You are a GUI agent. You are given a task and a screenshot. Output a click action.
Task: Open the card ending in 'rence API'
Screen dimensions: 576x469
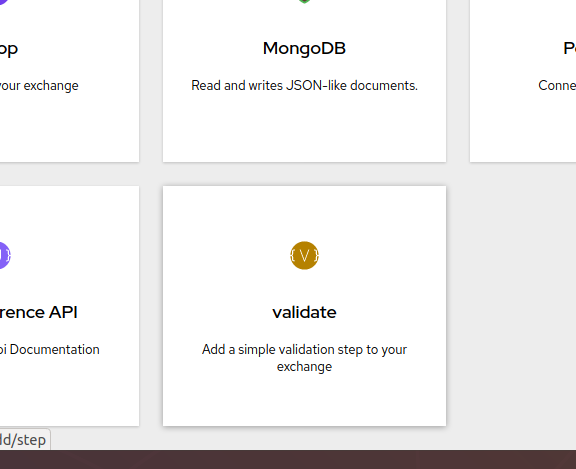click(39, 312)
